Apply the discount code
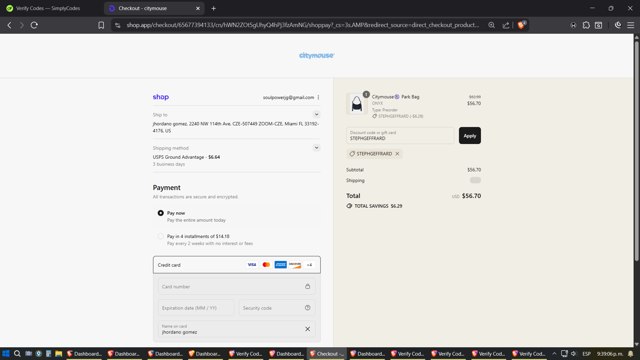 pyautogui.click(x=470, y=136)
